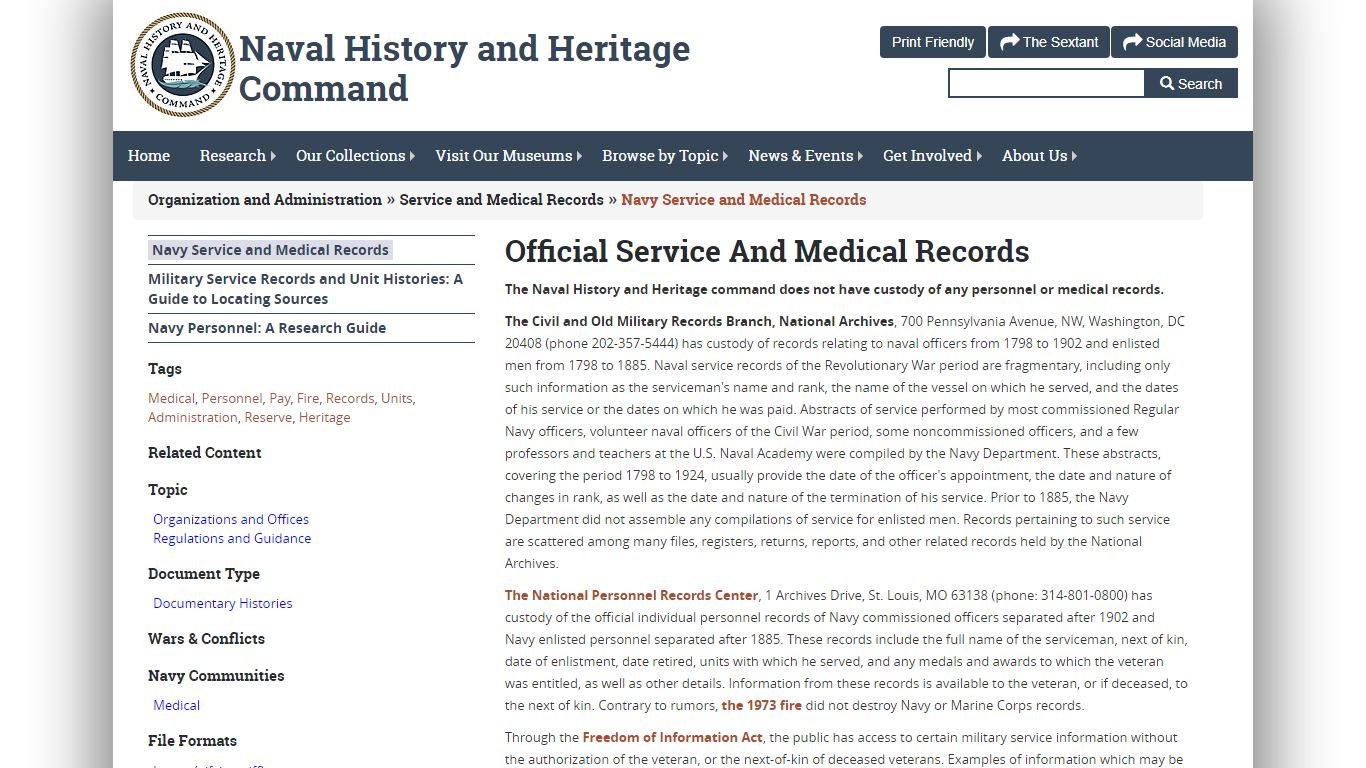This screenshot has width=1366, height=768.
Task: Expand the Browse by Topic arrow
Action: pyautogui.click(x=726, y=156)
